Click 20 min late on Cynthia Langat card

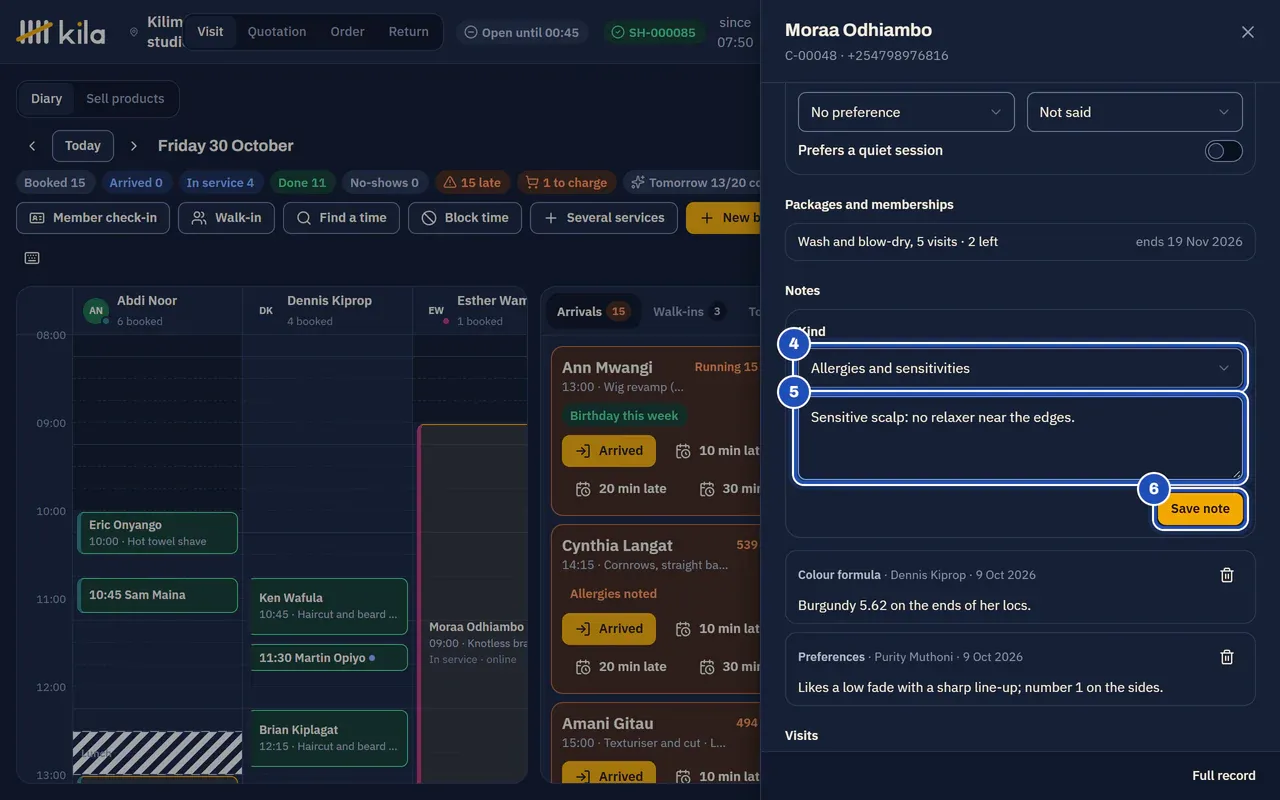621,667
